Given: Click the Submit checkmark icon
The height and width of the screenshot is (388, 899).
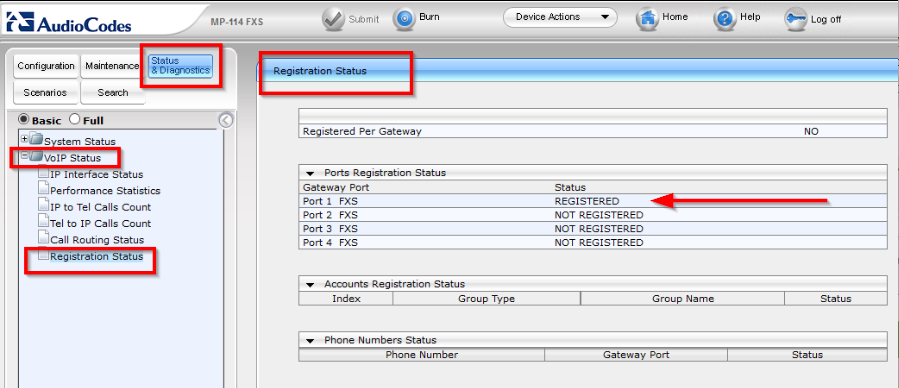Looking at the screenshot, I should [333, 19].
